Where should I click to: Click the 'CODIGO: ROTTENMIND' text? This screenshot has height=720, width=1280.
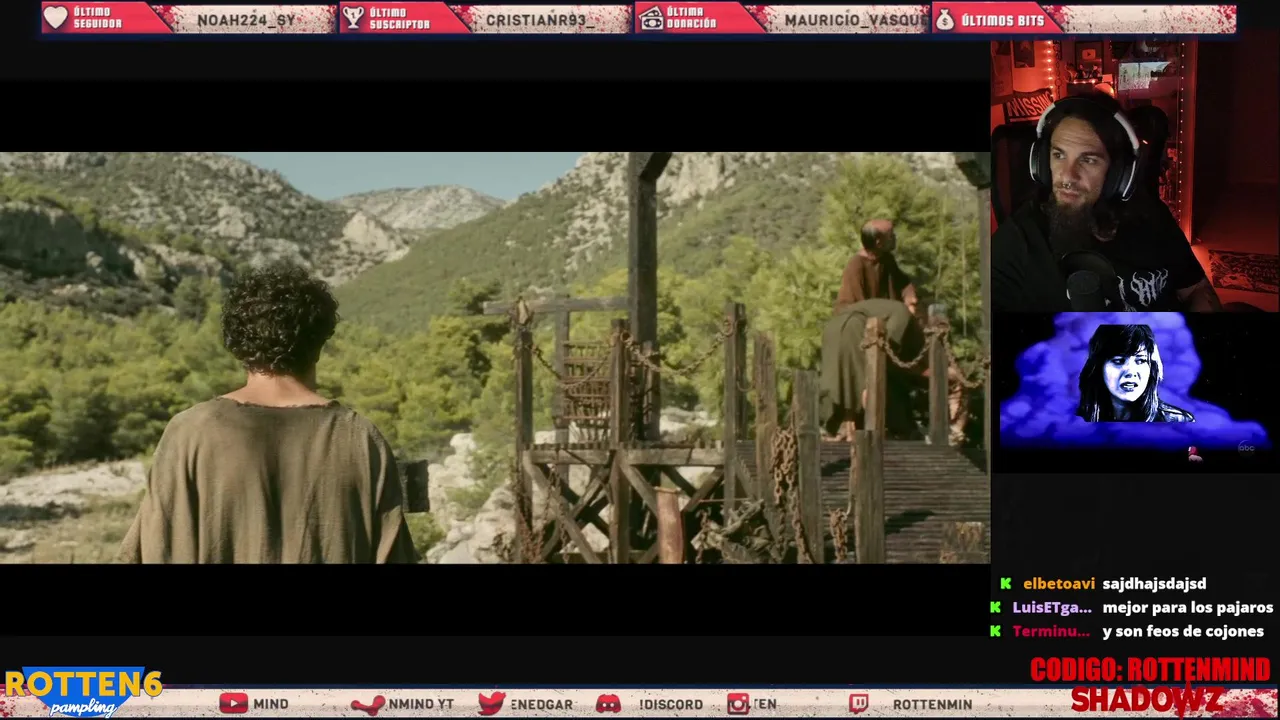pyautogui.click(x=1150, y=670)
